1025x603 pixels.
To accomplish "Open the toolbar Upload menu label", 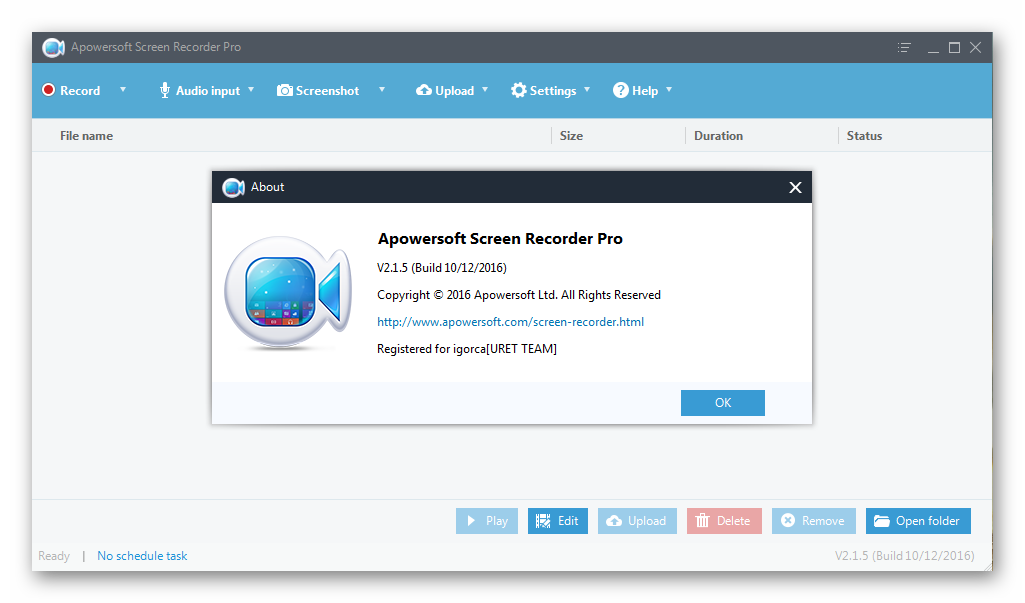I will 454,91.
